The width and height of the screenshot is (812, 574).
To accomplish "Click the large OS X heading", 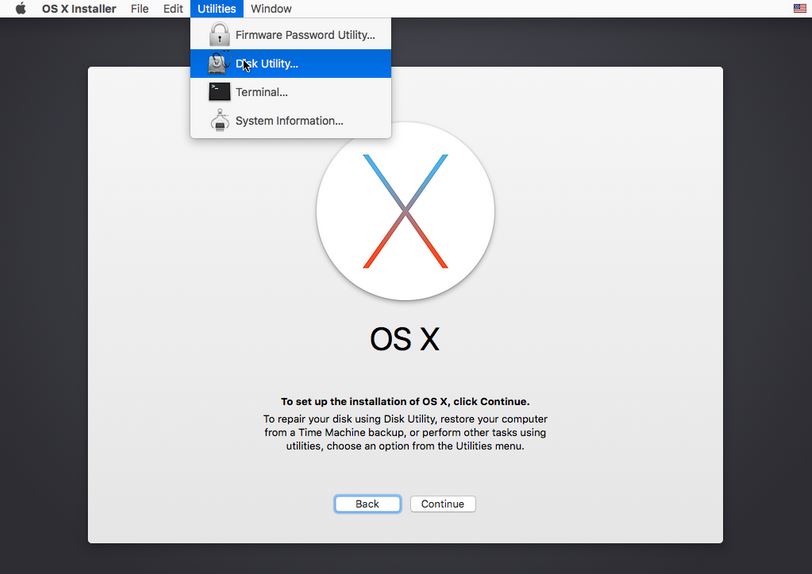I will pyautogui.click(x=405, y=339).
